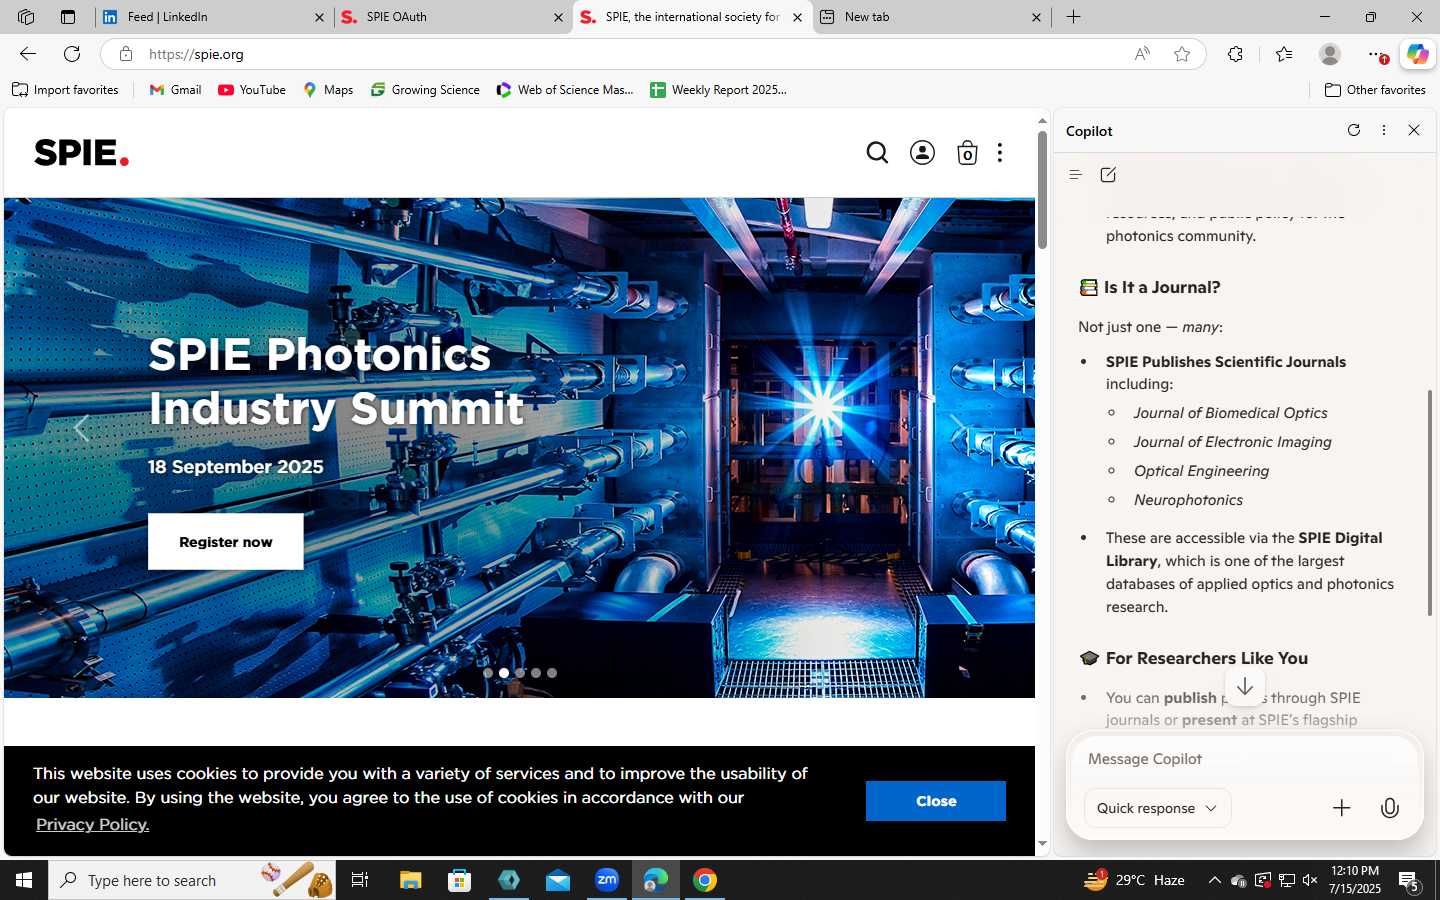Open Weekly Report 2025 bookmark
The height and width of the screenshot is (900, 1440).
(x=718, y=90)
